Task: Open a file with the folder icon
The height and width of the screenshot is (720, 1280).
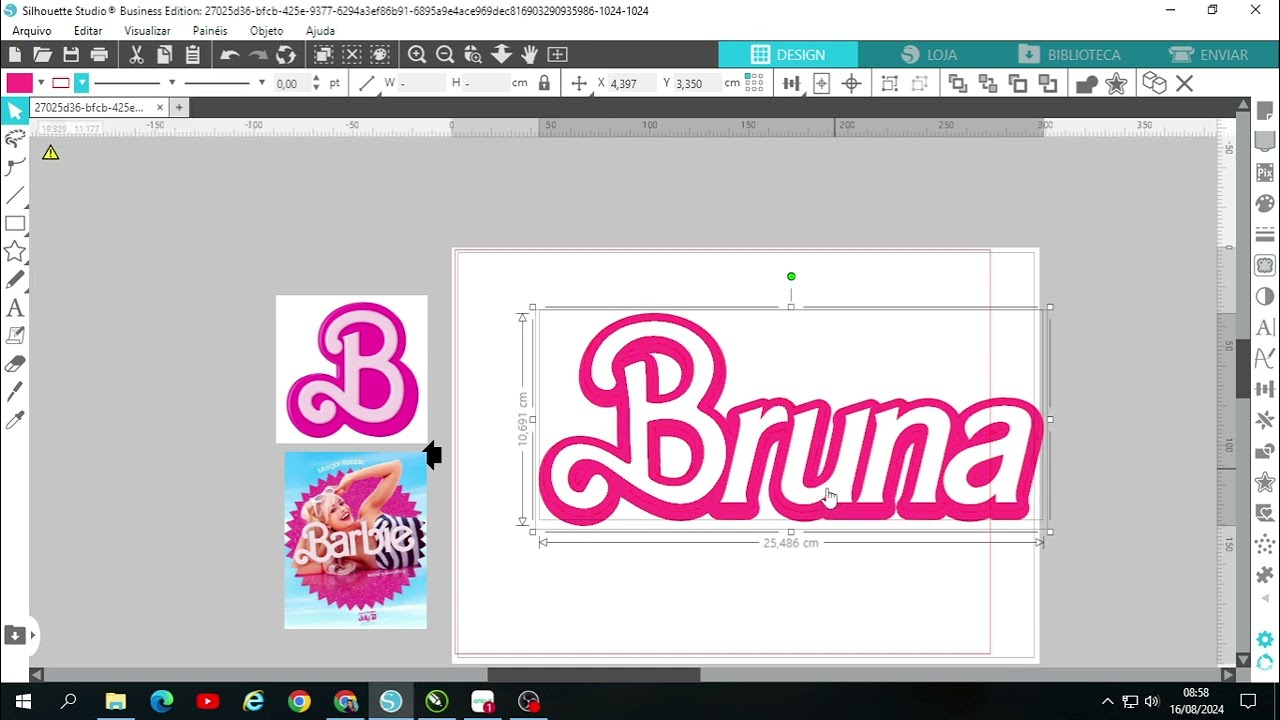Action: (x=42, y=54)
